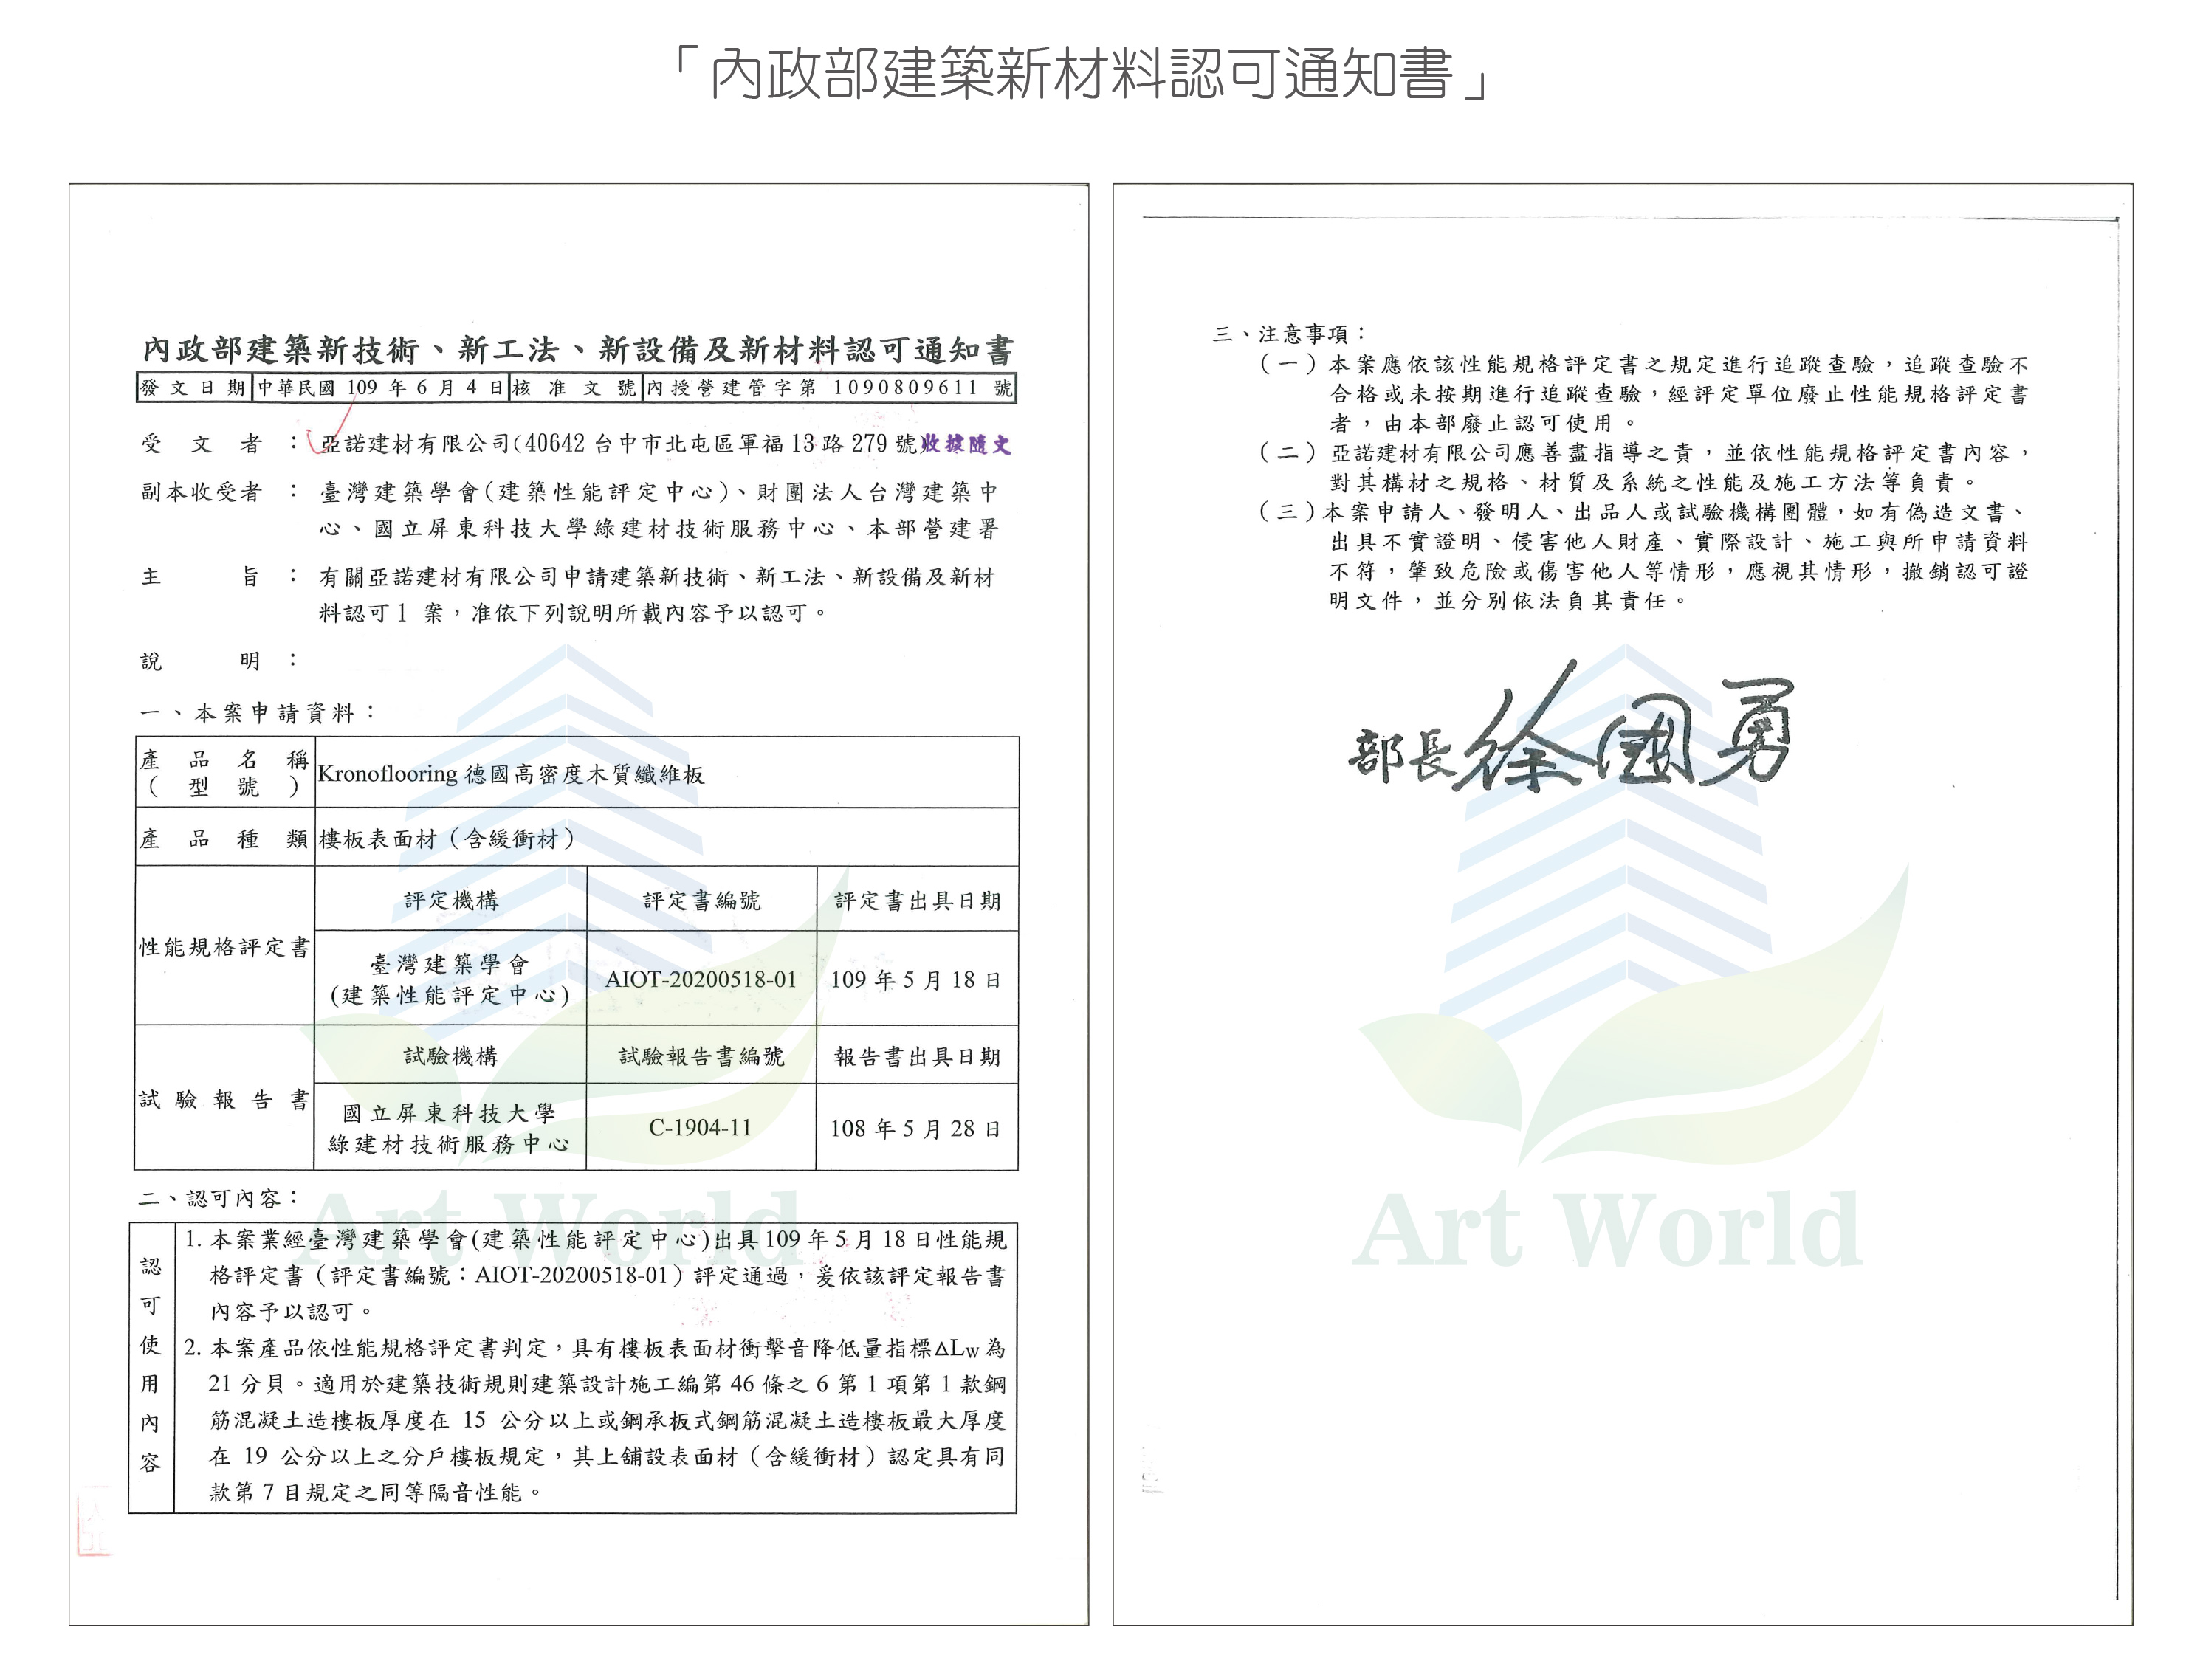Click the 試驗報告書編號 column header
Screen dimensions: 2200x1680
click(701, 1056)
